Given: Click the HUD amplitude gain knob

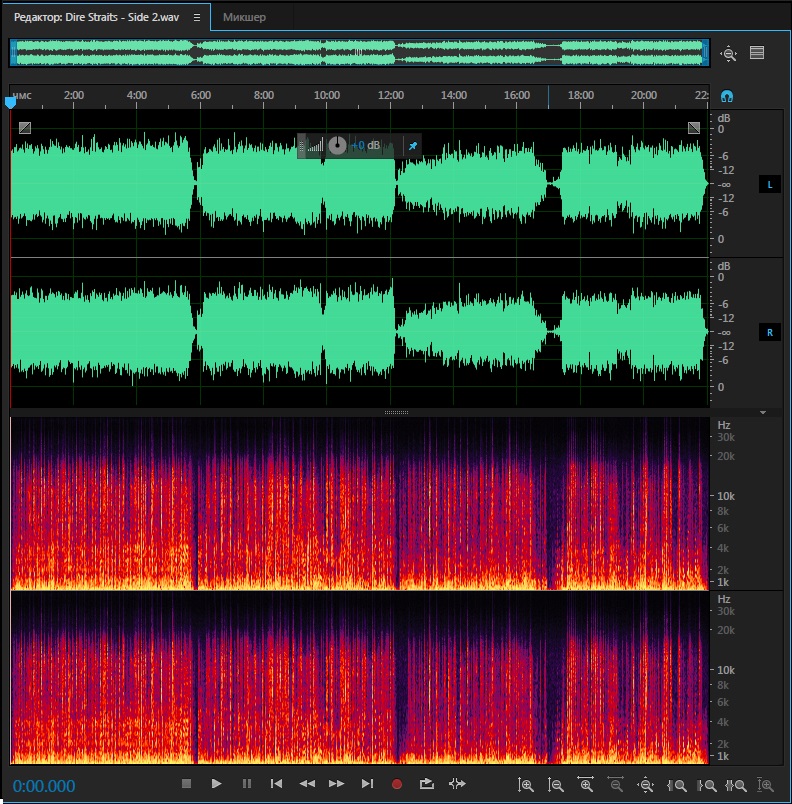Looking at the screenshot, I should [338, 146].
